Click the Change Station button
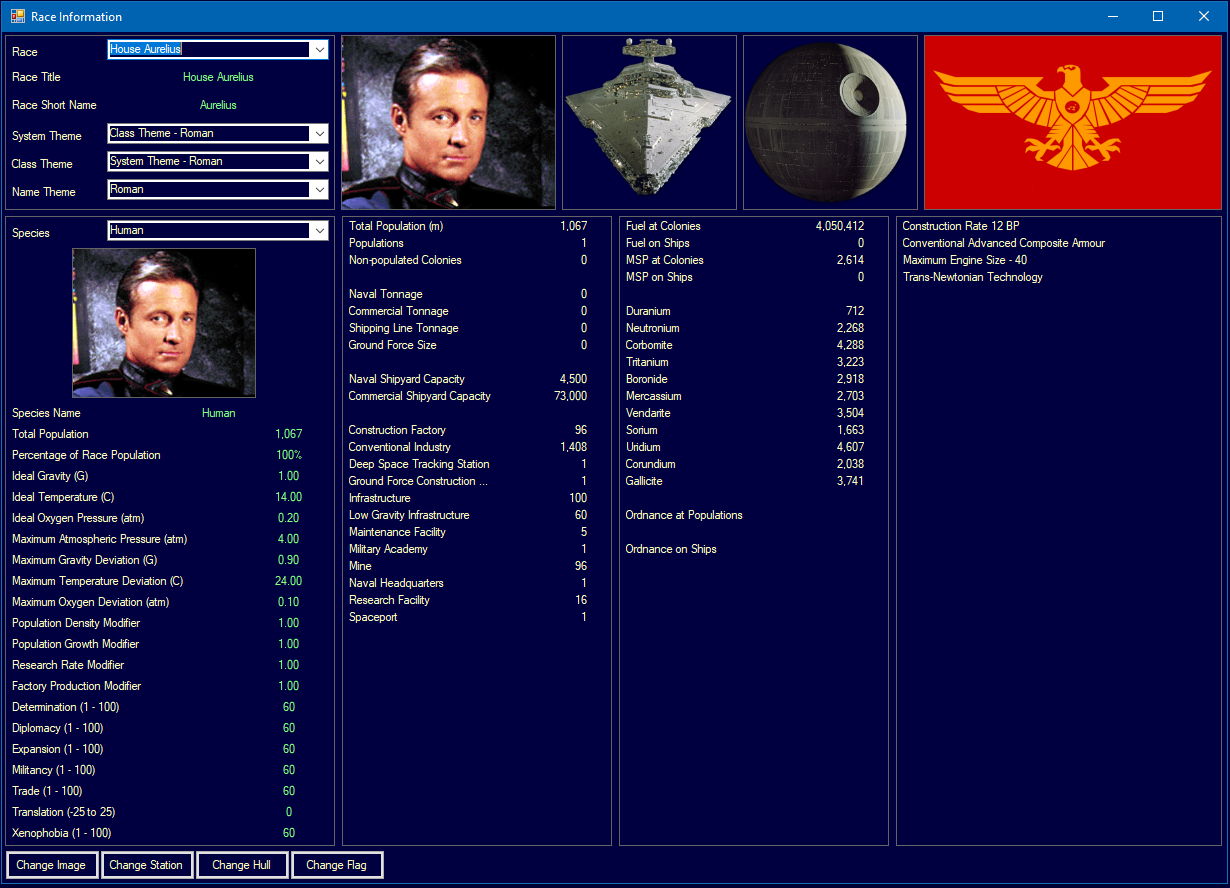The image size is (1230, 888). pos(146,865)
